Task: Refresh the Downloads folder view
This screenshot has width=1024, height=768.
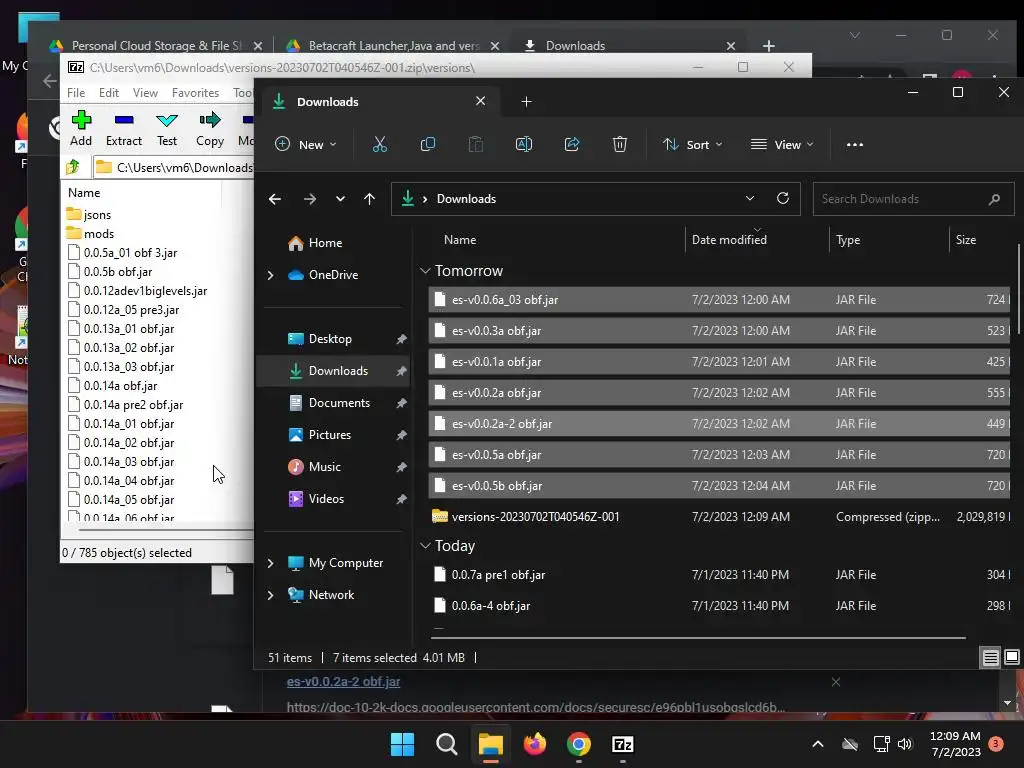Action: [x=782, y=198]
